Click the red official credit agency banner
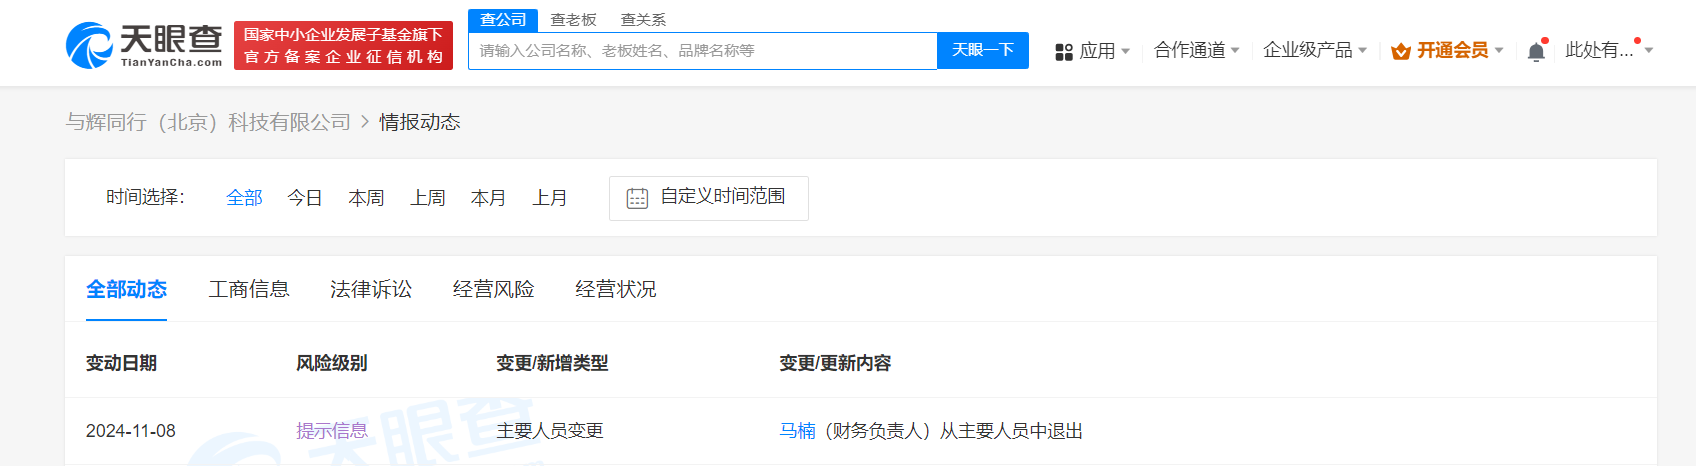1696x466 pixels. pos(343,46)
